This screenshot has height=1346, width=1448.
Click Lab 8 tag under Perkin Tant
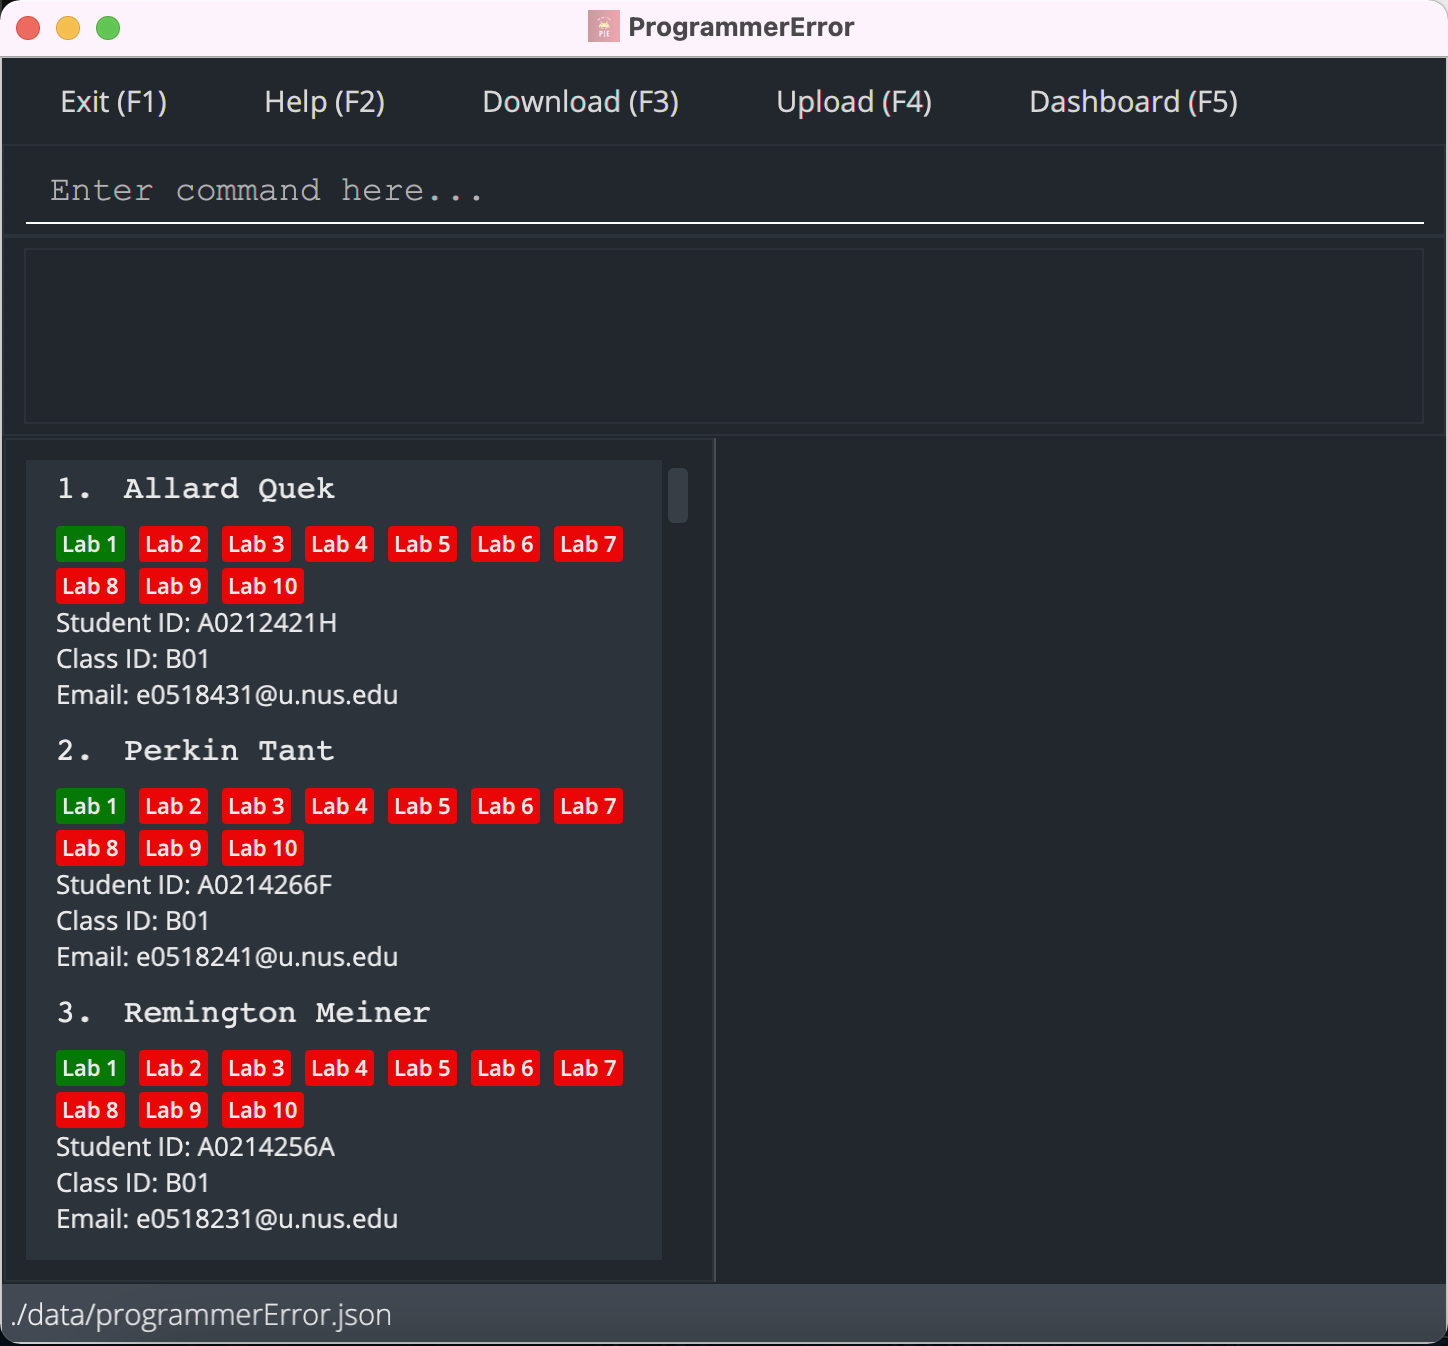(90, 848)
